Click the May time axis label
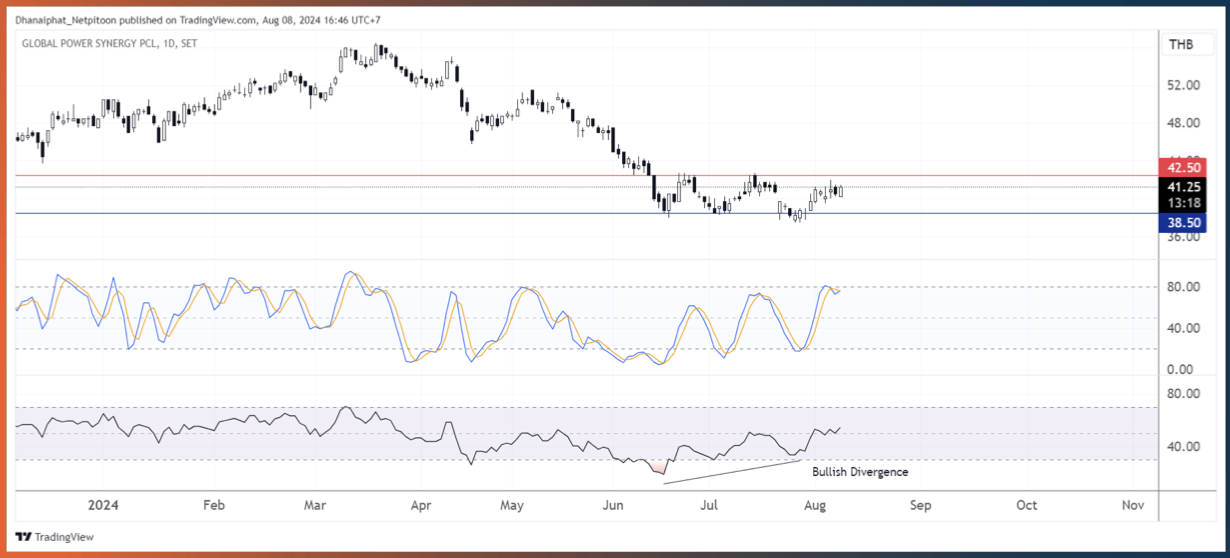 (512, 505)
